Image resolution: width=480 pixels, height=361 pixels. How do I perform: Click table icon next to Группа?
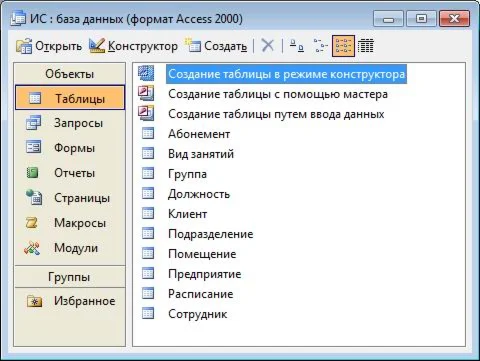click(x=148, y=173)
